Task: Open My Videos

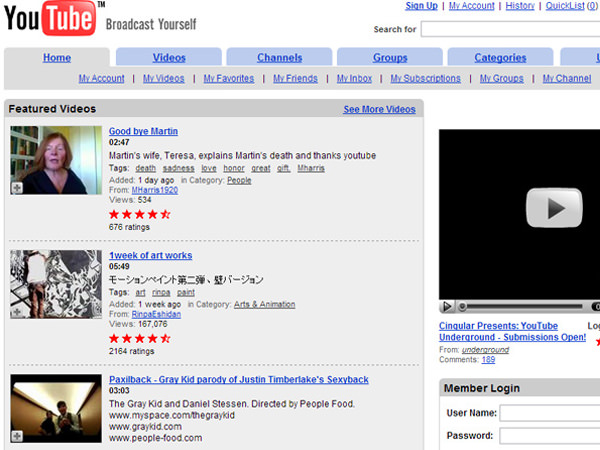Action: point(164,78)
